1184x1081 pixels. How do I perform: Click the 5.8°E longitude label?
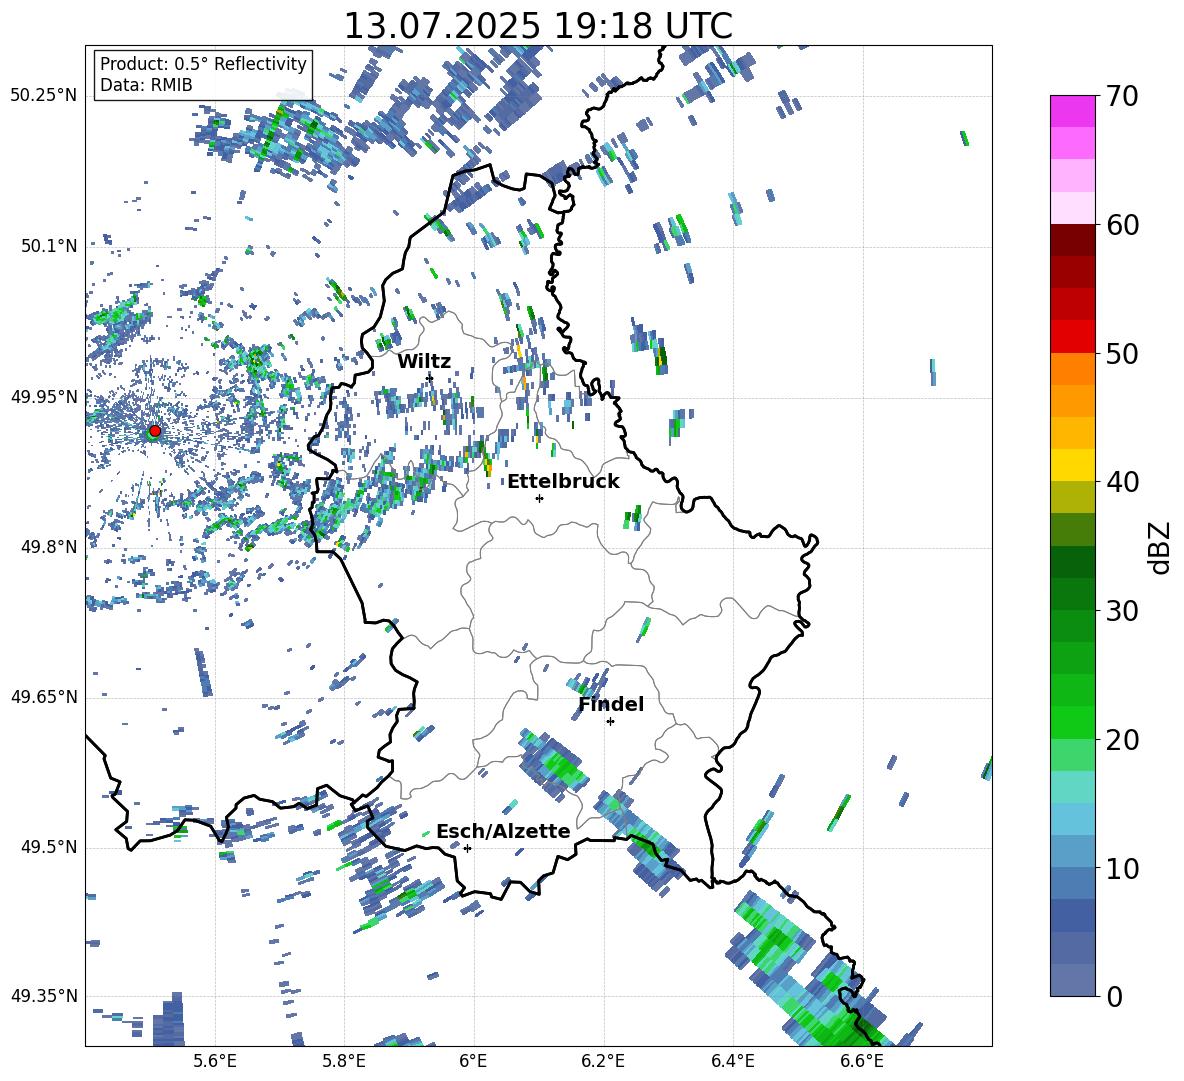pyautogui.click(x=344, y=1061)
